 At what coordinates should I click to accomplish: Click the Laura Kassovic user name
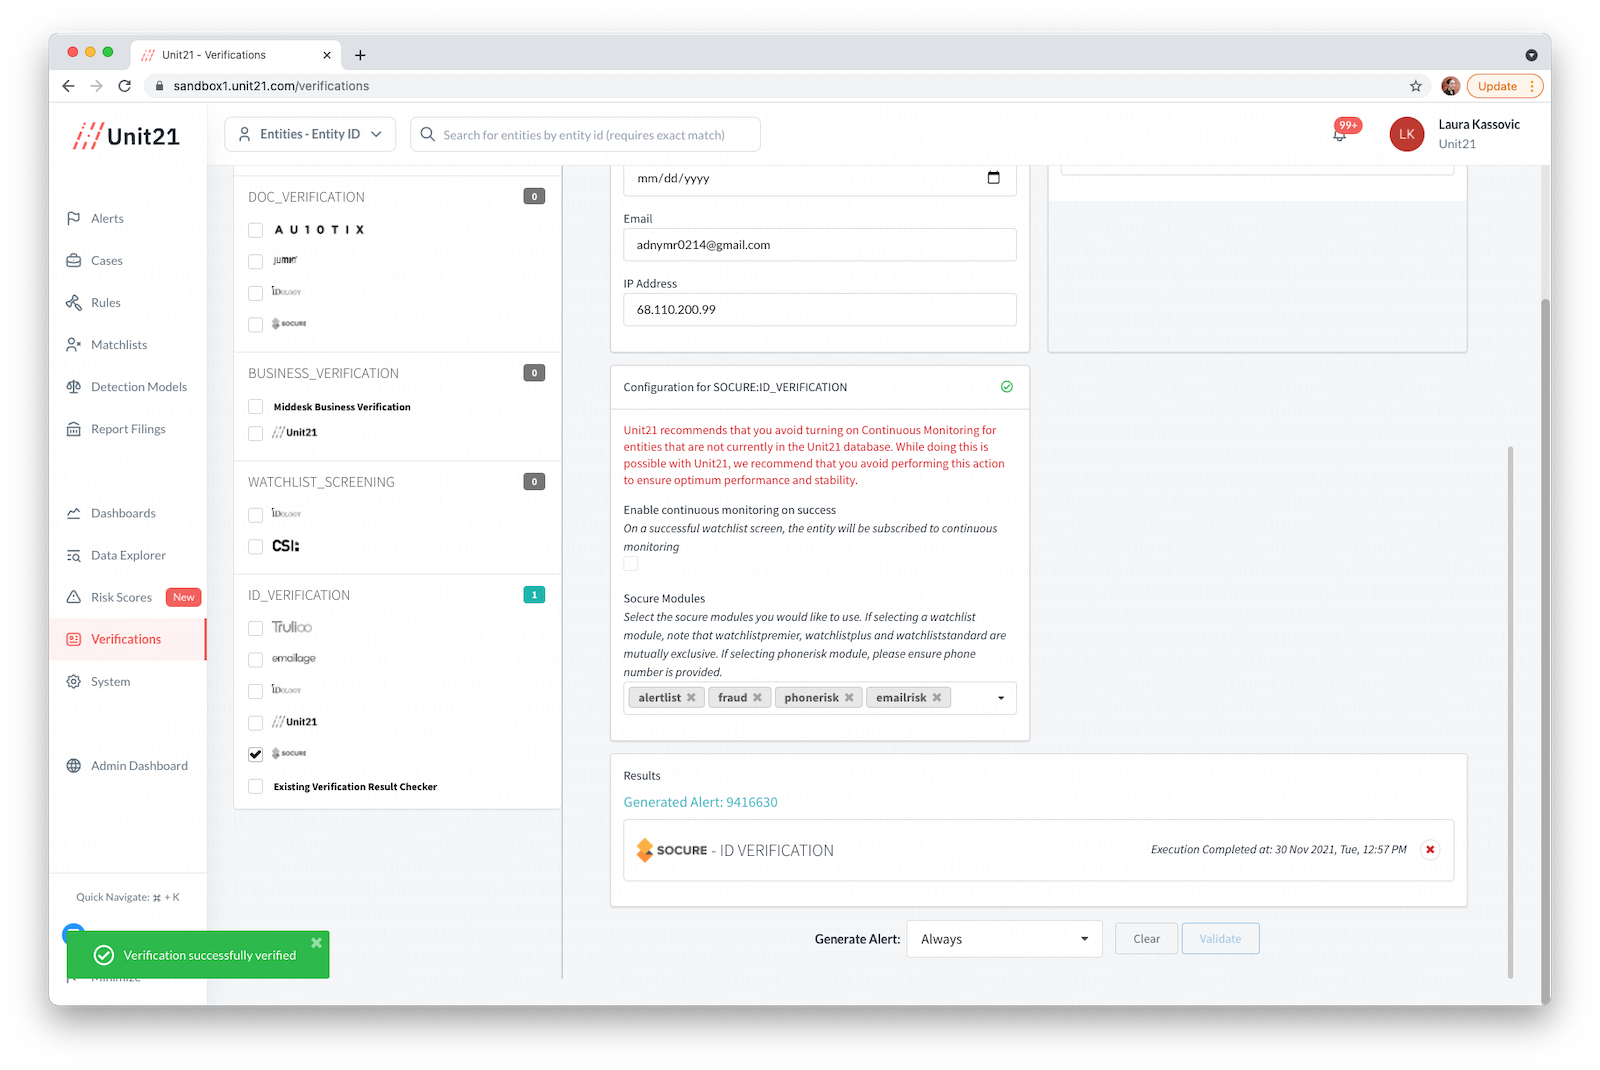[1478, 124]
